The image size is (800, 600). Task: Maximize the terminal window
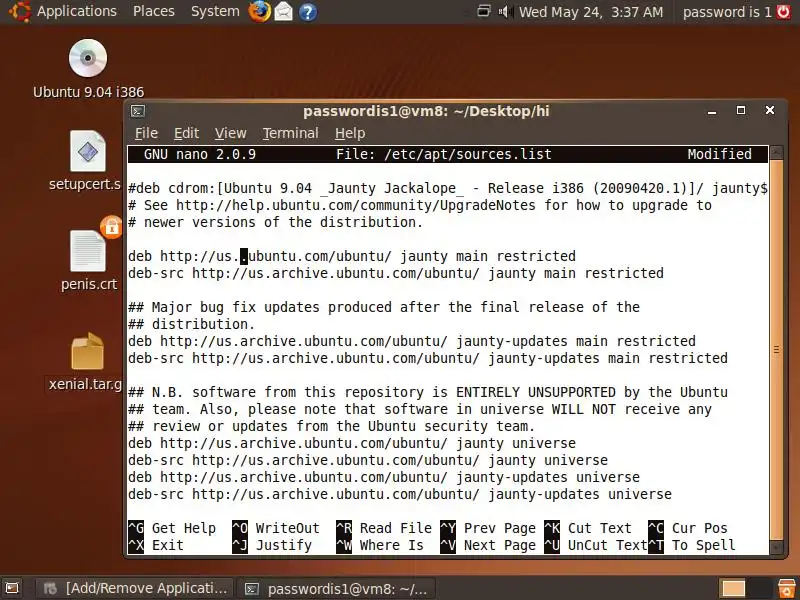[741, 111]
